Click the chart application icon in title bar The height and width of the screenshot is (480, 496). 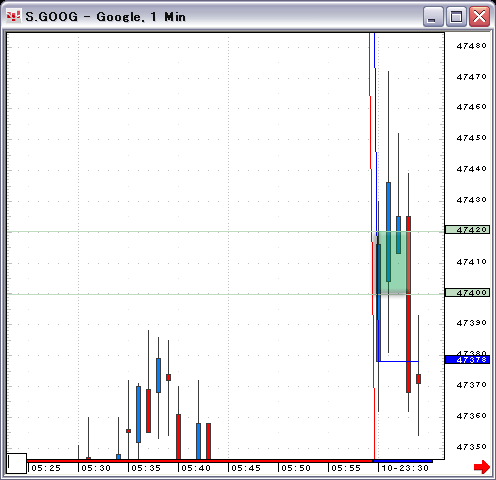(x=14, y=16)
